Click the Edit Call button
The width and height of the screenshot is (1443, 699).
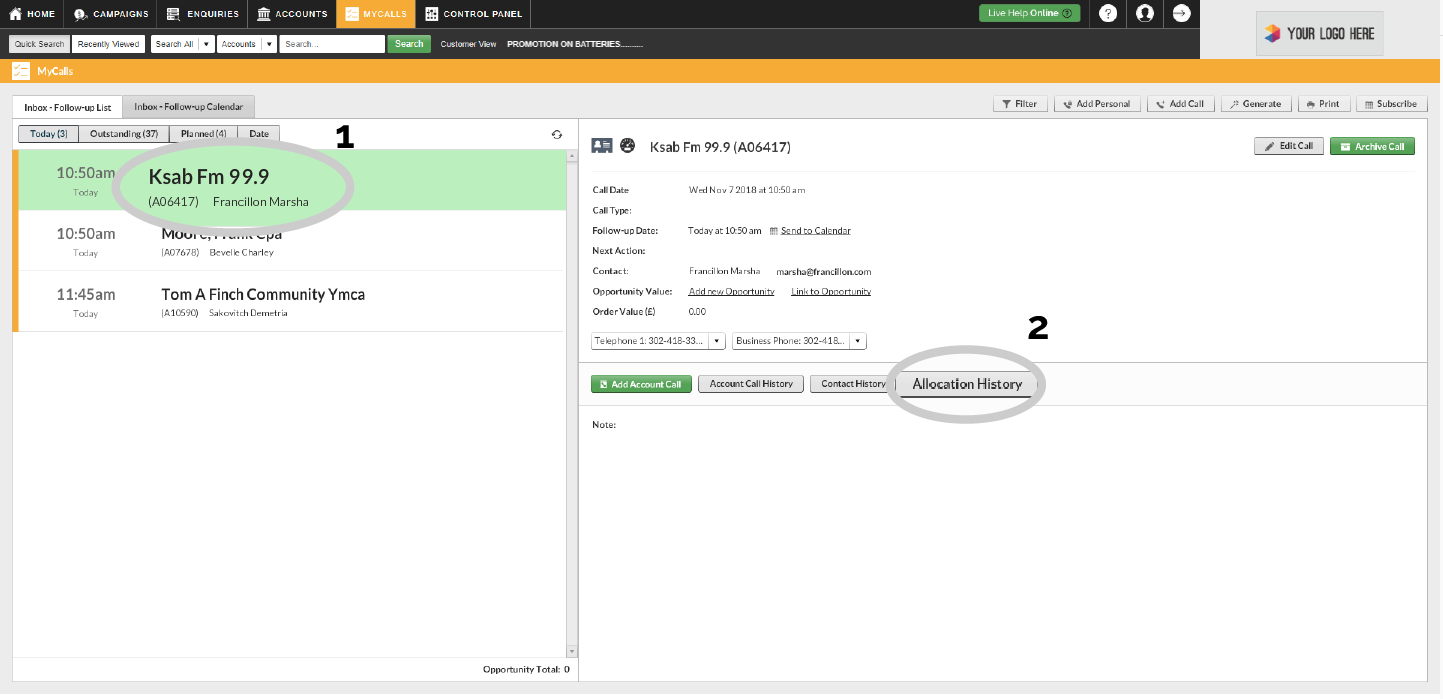(x=1289, y=146)
